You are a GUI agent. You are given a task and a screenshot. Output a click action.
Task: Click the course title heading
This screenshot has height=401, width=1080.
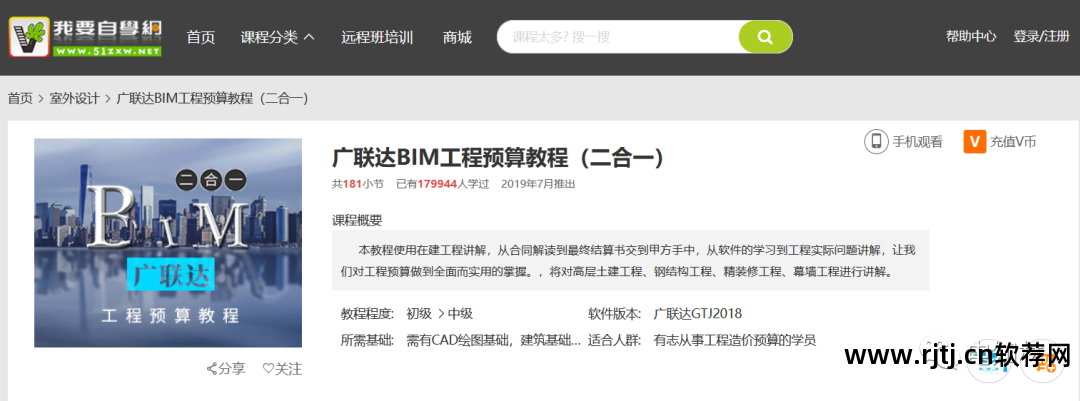(x=499, y=158)
